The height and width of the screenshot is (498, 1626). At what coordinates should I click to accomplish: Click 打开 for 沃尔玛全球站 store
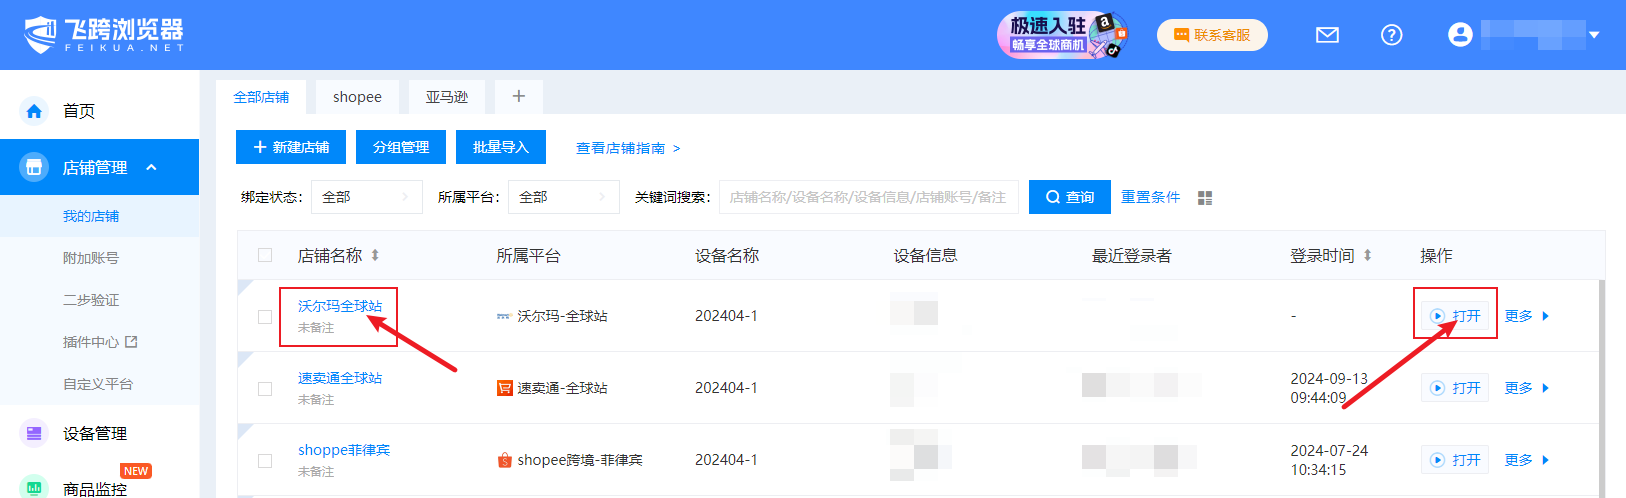pos(1456,316)
